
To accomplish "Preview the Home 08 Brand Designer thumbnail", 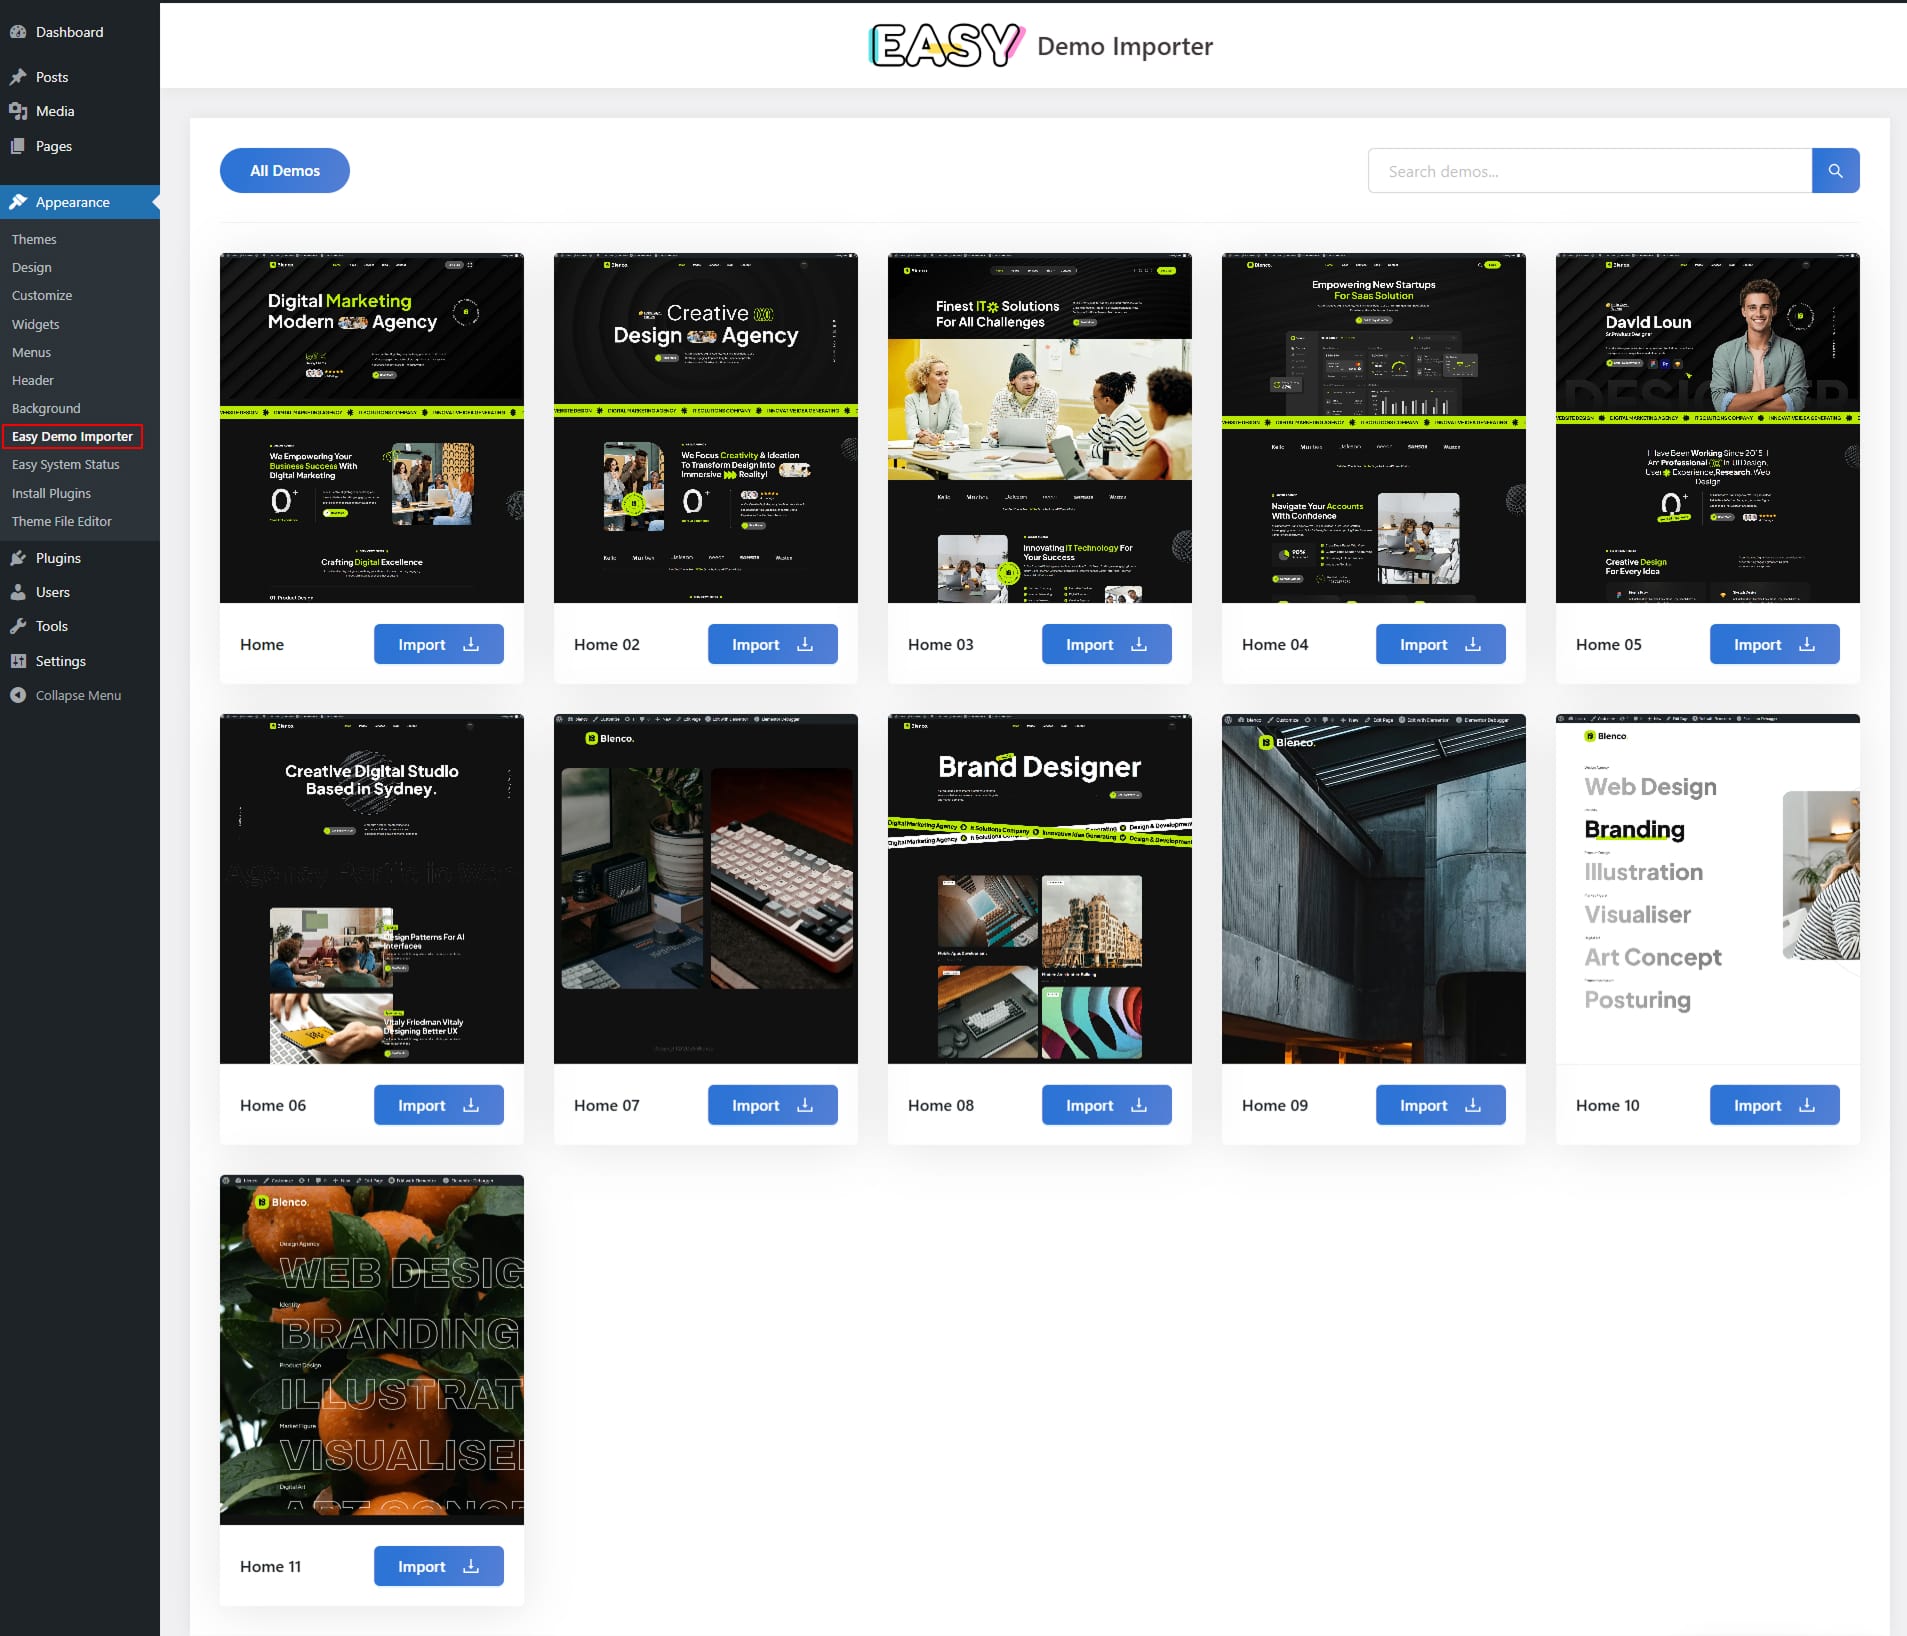I will (x=1040, y=889).
